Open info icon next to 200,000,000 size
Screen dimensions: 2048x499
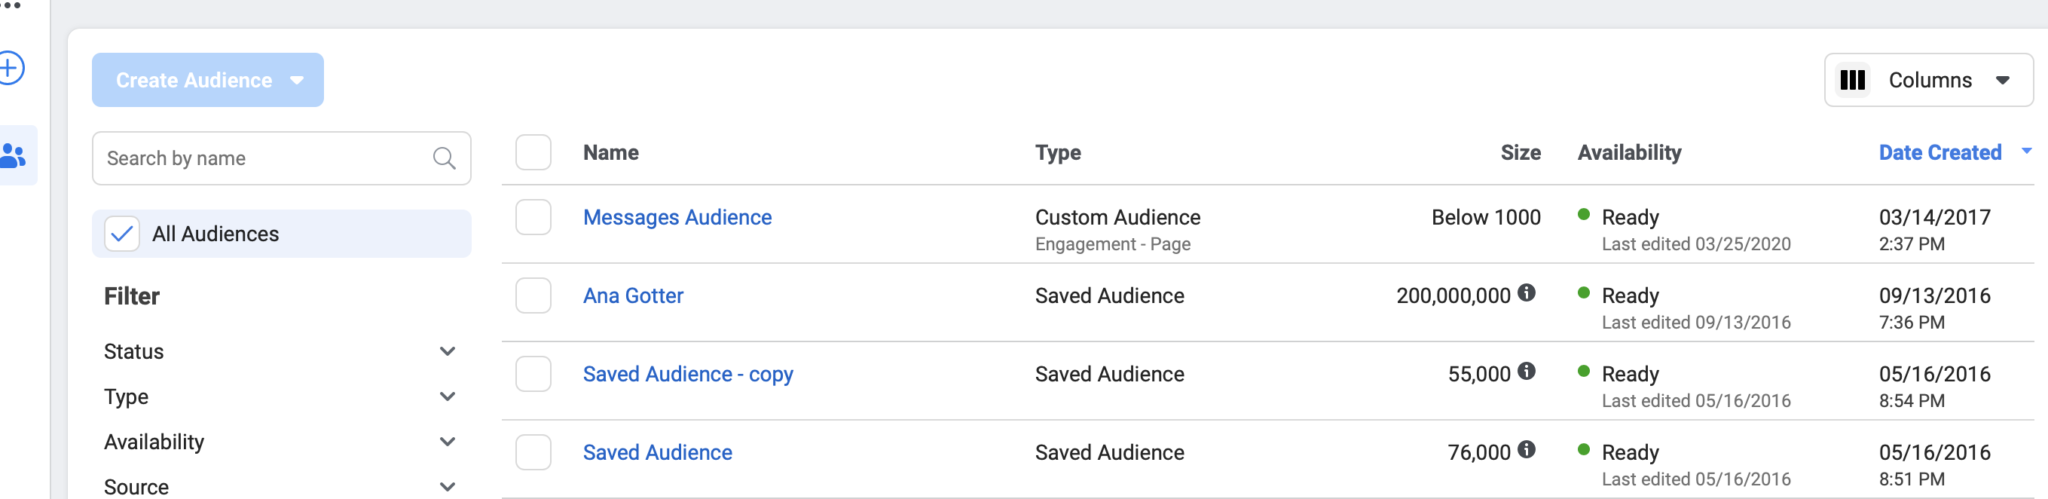1526,293
